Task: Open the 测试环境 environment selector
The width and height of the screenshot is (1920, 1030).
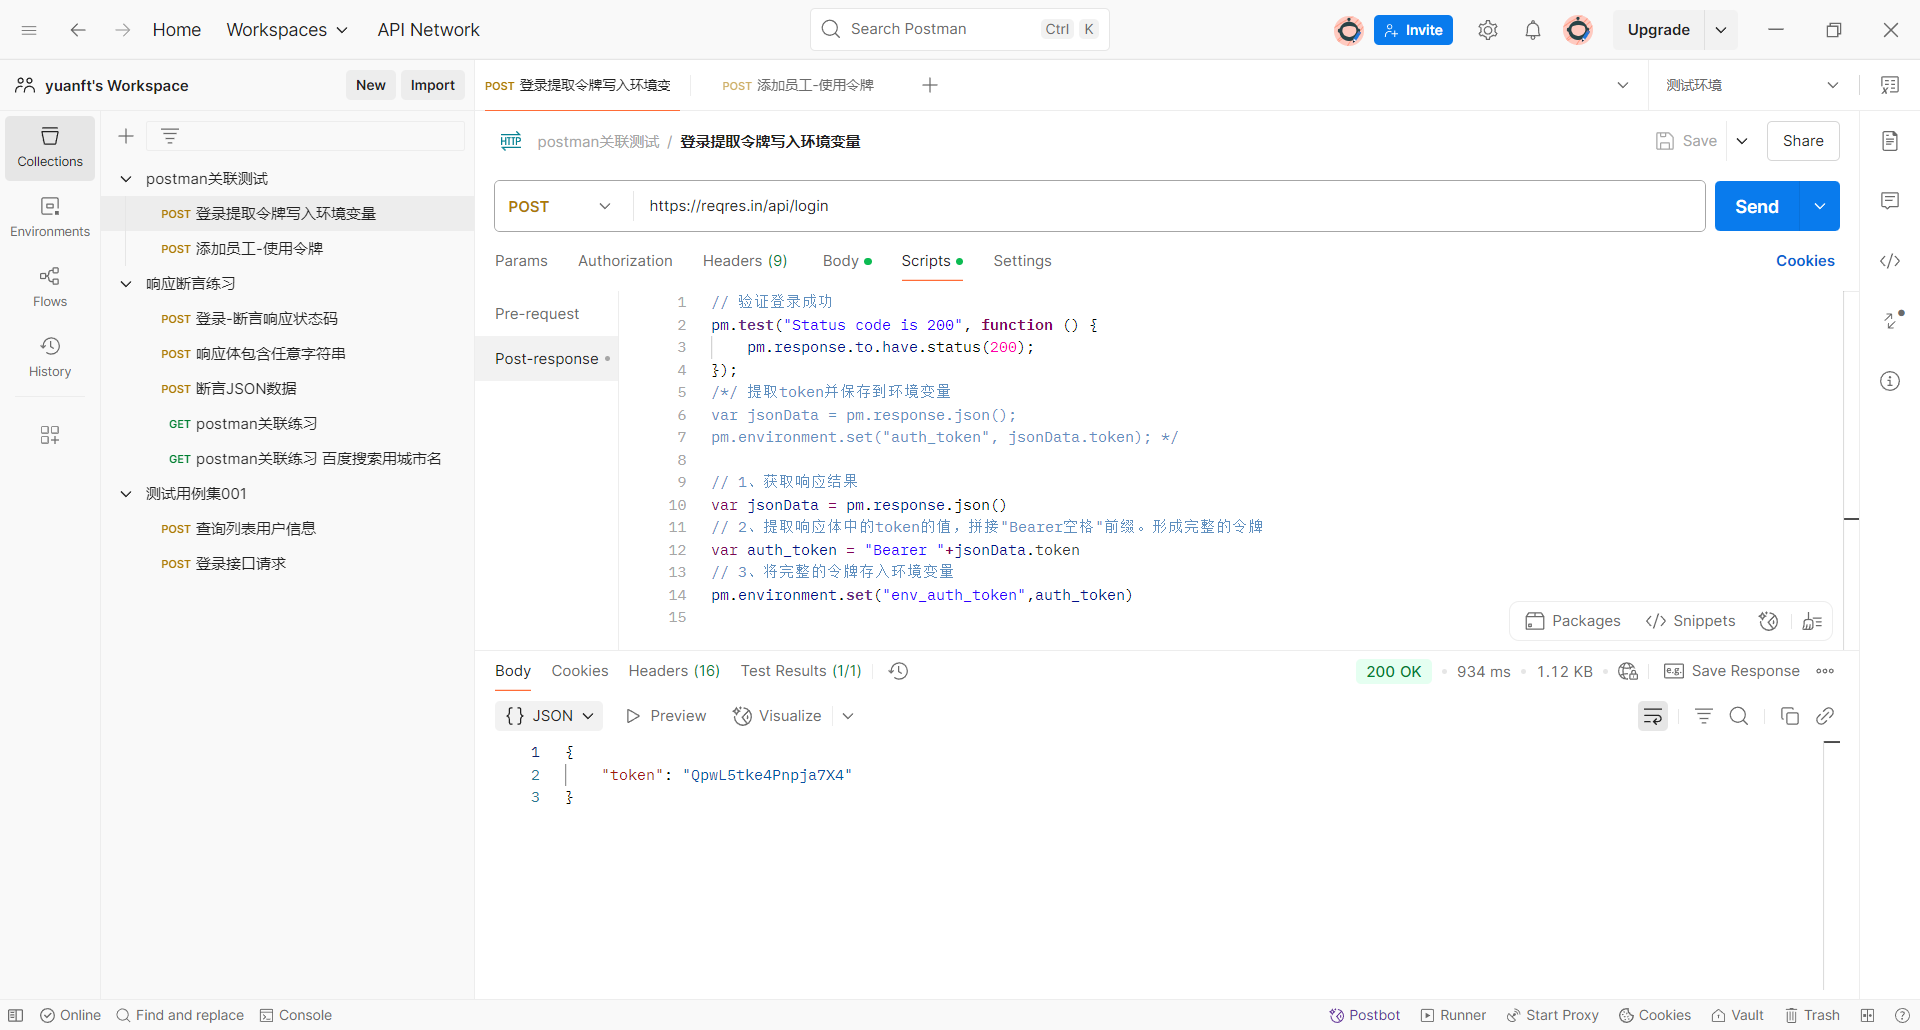Action: tap(1752, 85)
